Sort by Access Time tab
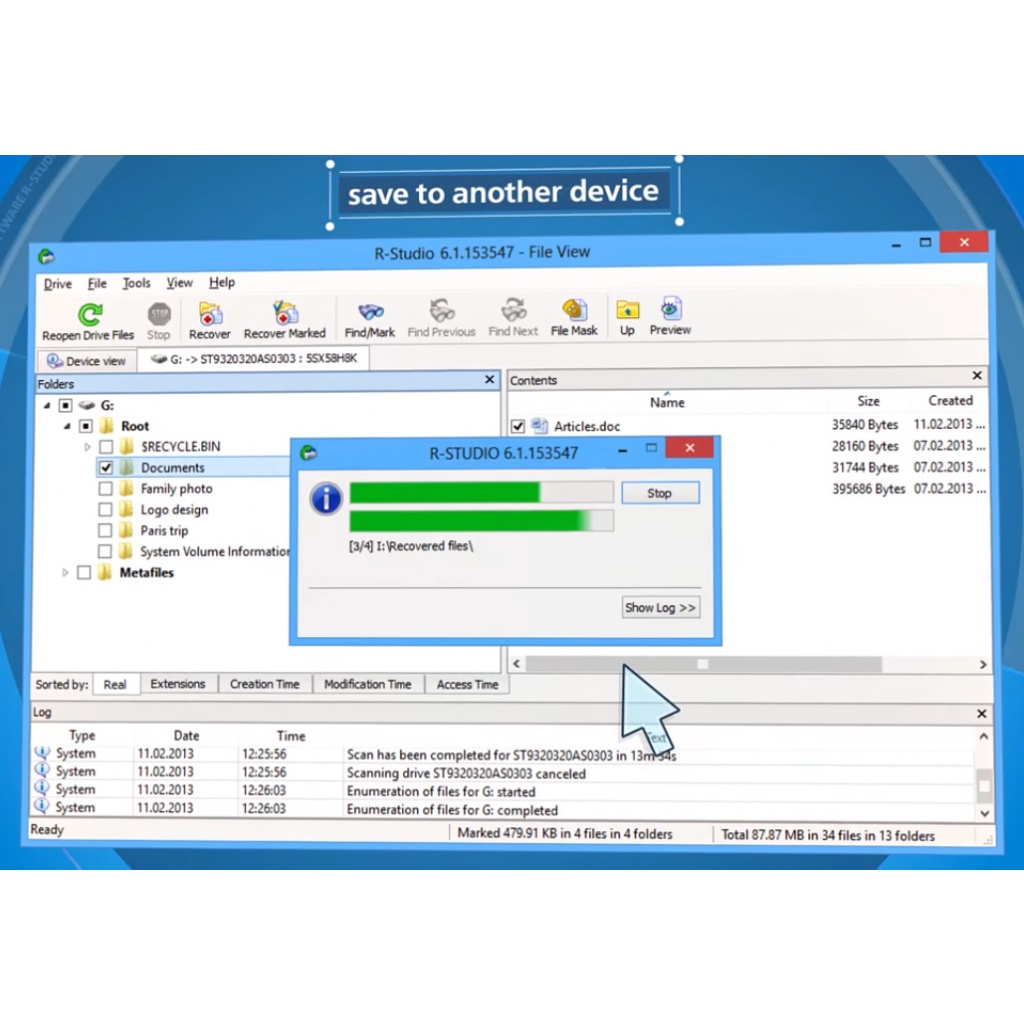 pyautogui.click(x=468, y=684)
